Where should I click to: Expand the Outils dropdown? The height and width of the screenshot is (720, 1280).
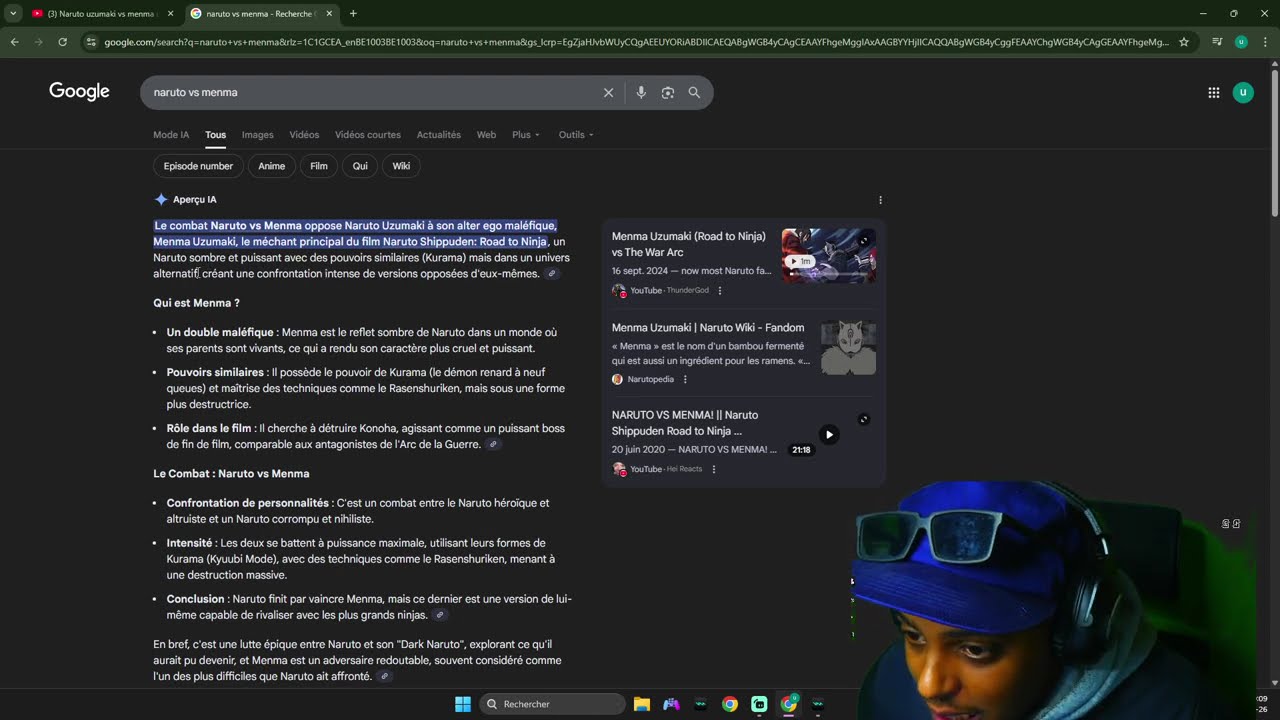pos(576,135)
